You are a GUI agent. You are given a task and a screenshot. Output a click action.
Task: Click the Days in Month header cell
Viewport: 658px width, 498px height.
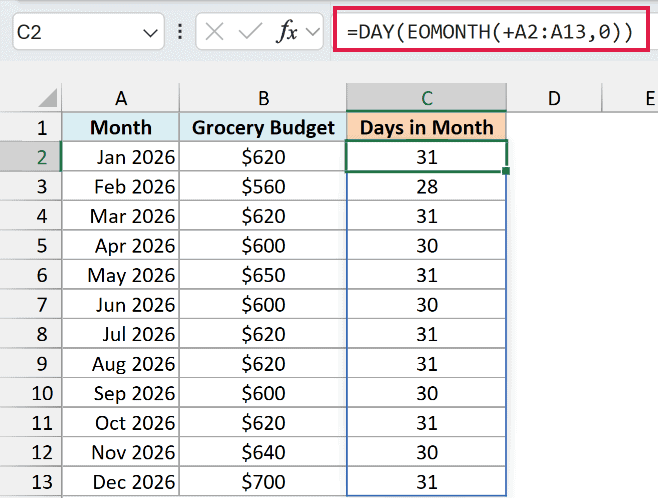(426, 127)
